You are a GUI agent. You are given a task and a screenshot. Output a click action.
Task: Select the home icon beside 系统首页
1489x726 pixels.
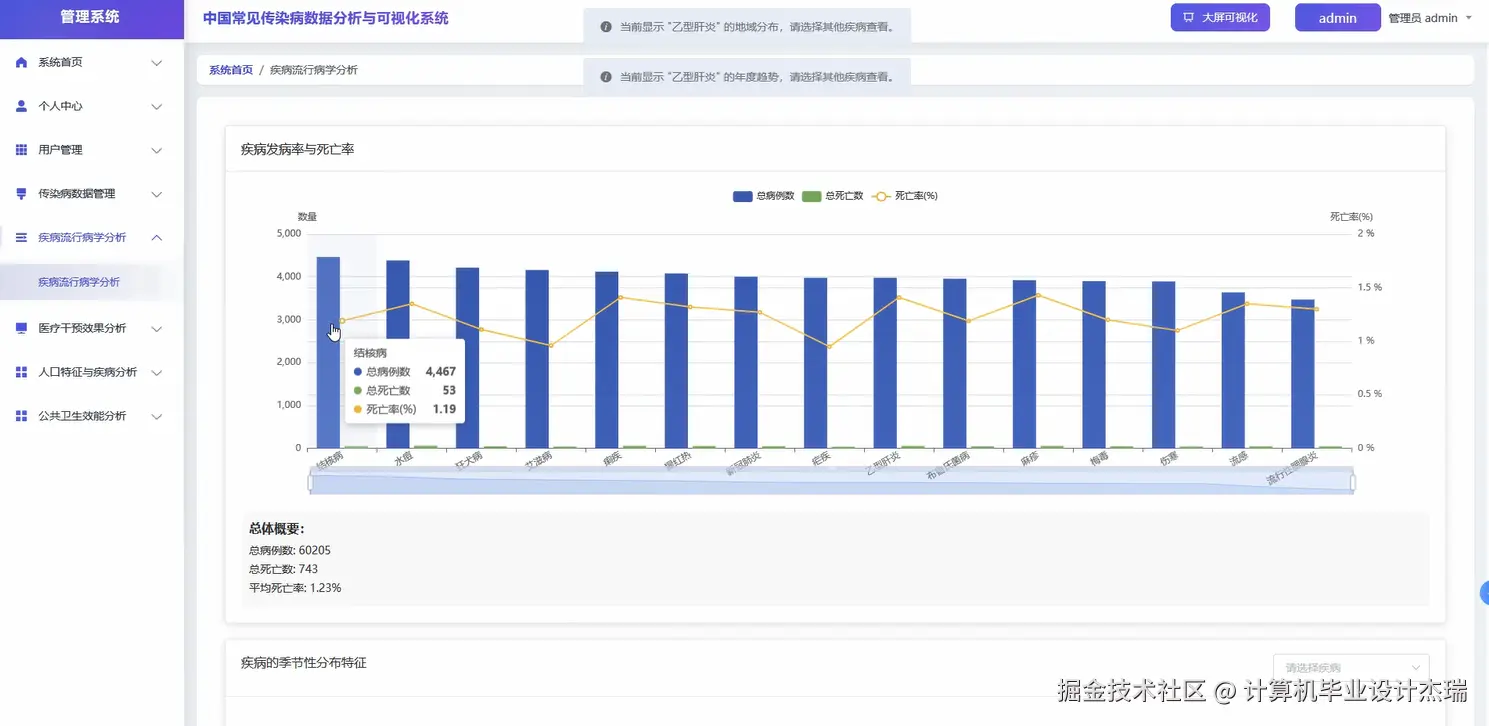tap(20, 62)
